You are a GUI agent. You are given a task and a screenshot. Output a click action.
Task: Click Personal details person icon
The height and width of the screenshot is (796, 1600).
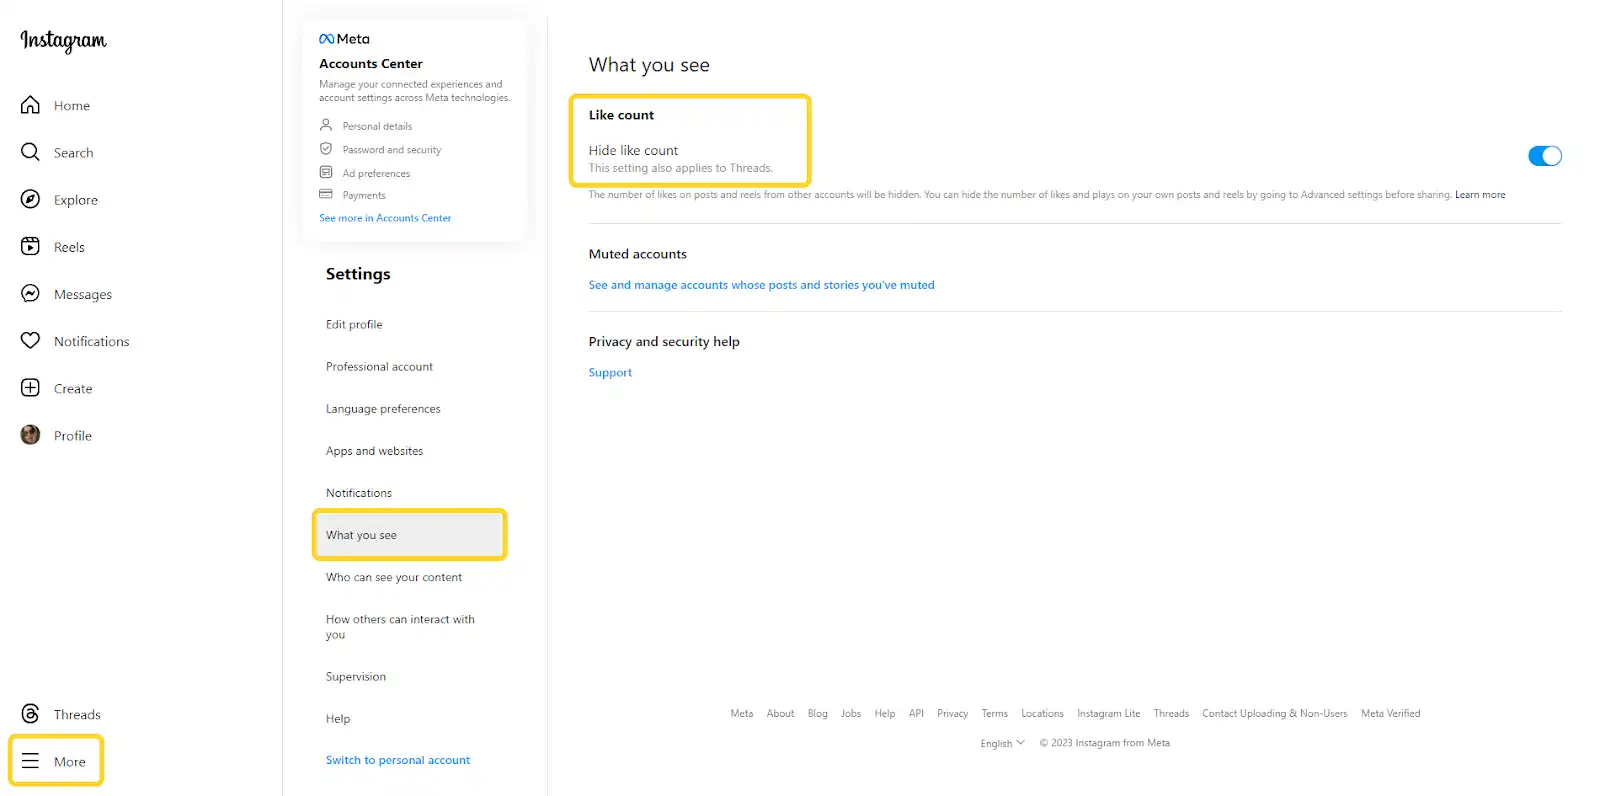point(326,125)
